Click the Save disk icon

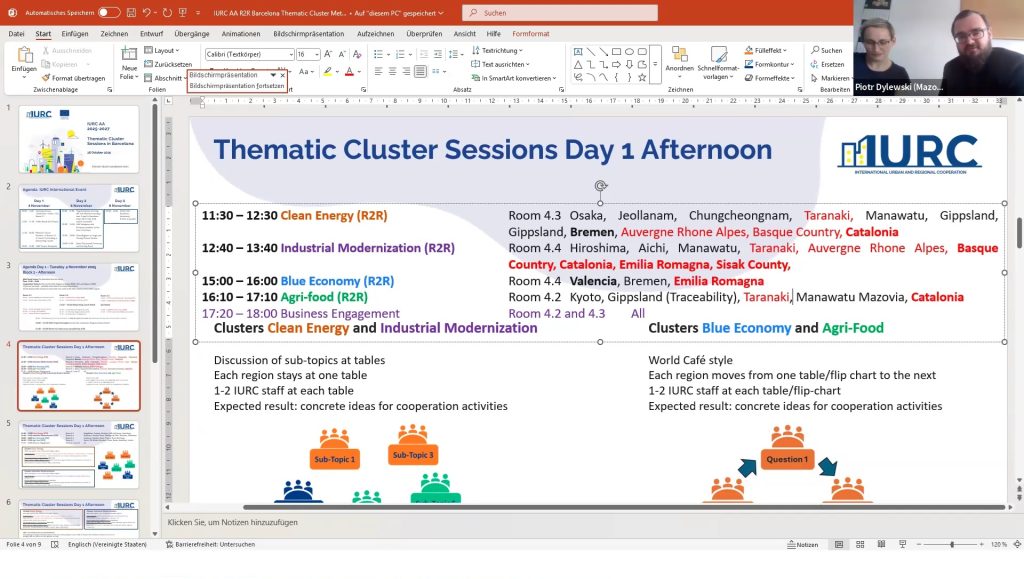tap(130, 12)
